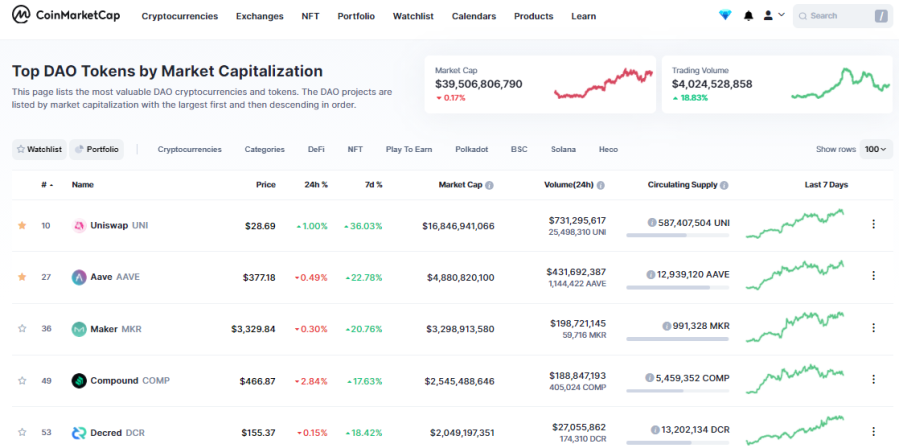Click the Trading Volume summary chart
Viewport: 899px width, 448px height.
(x=841, y=84)
